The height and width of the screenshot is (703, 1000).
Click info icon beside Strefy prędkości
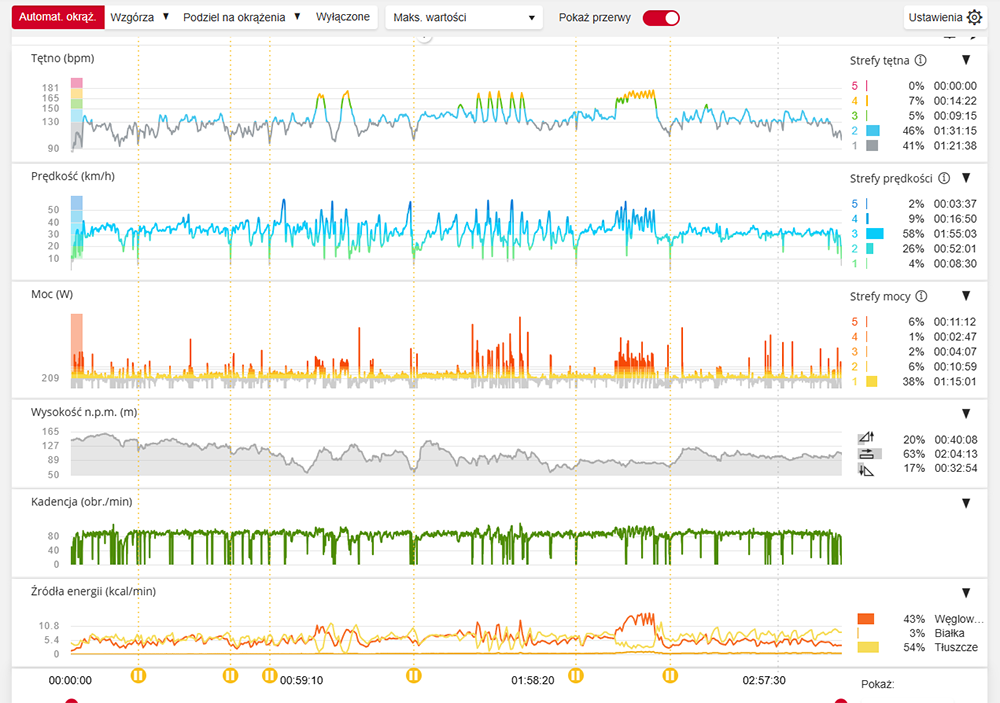coord(941,178)
